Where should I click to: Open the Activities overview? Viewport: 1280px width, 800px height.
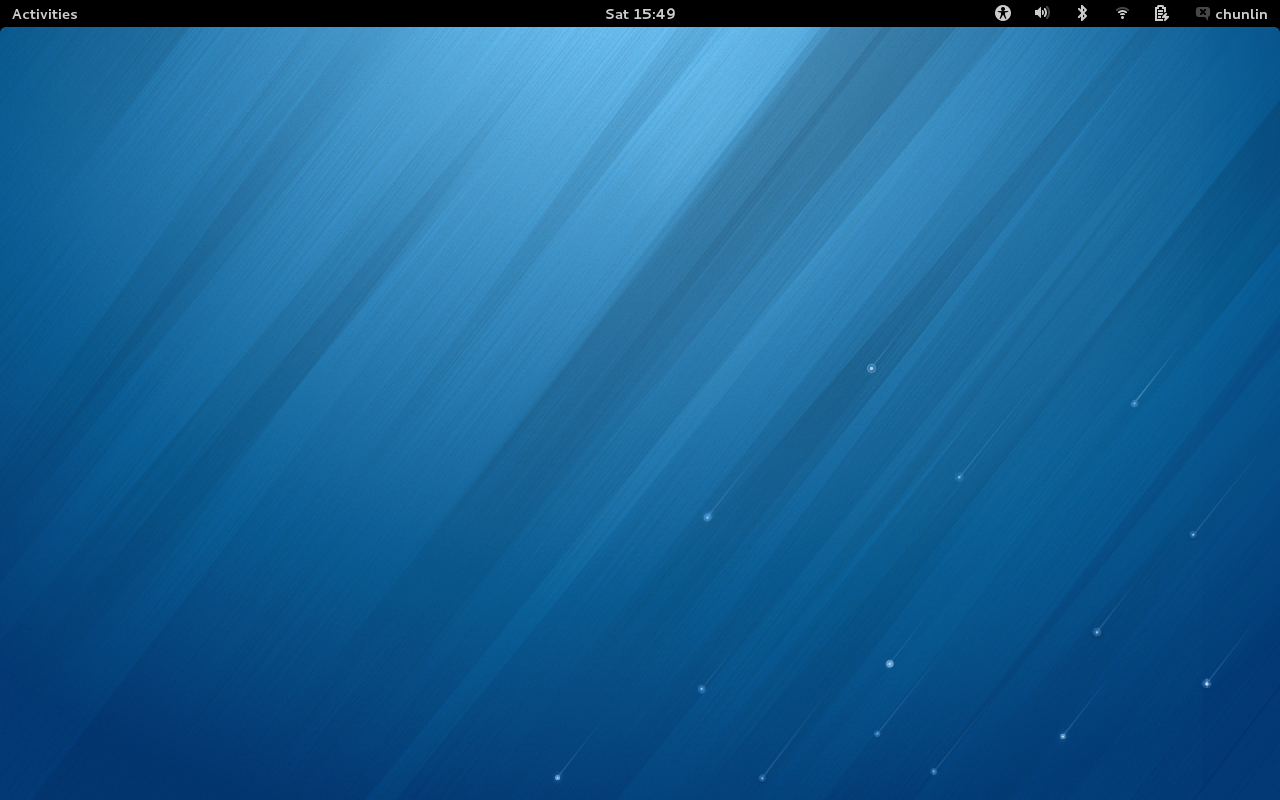point(44,14)
